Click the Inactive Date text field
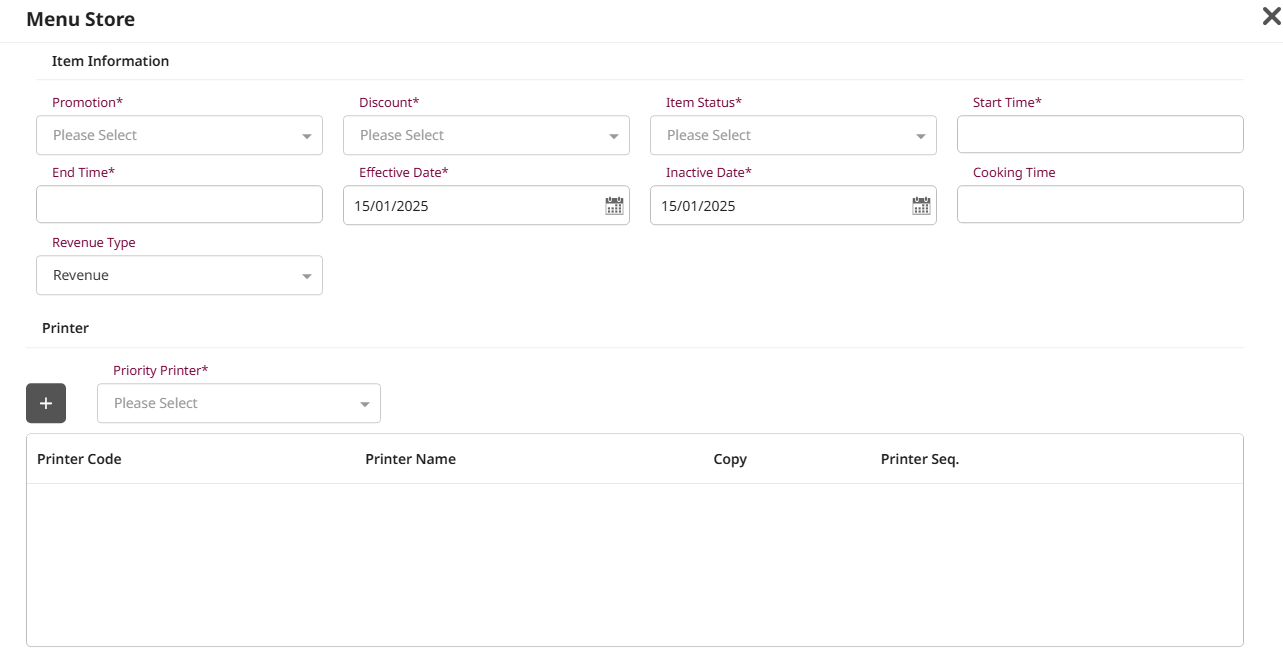 point(777,206)
